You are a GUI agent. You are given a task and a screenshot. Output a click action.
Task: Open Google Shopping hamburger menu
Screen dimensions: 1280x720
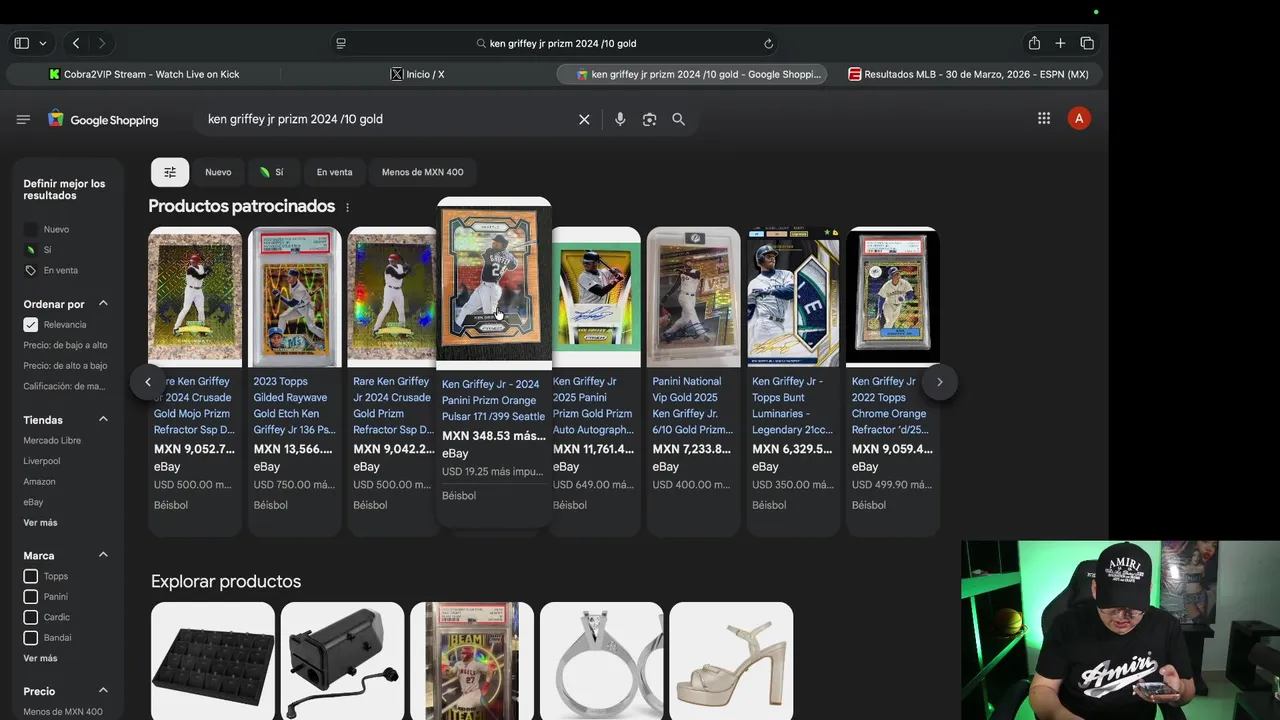click(23, 119)
